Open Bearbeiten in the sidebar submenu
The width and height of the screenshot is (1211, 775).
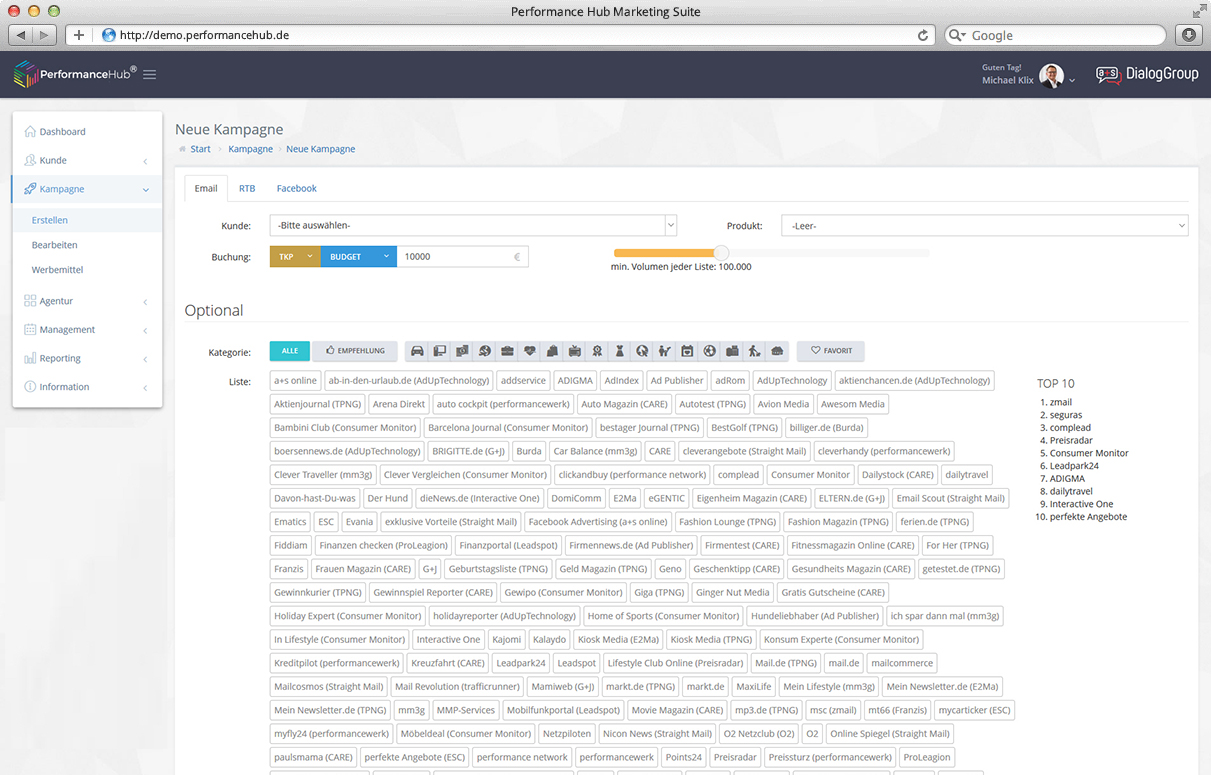[54, 245]
